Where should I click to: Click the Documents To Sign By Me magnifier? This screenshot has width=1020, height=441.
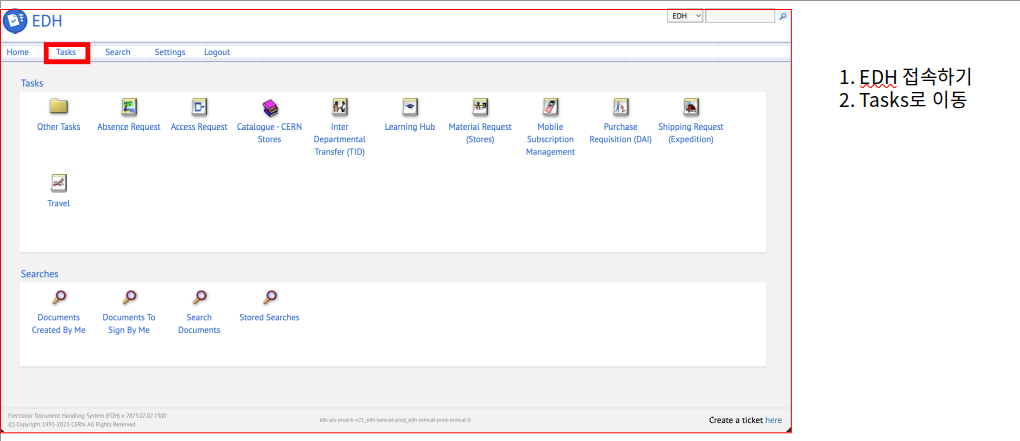coord(129,297)
